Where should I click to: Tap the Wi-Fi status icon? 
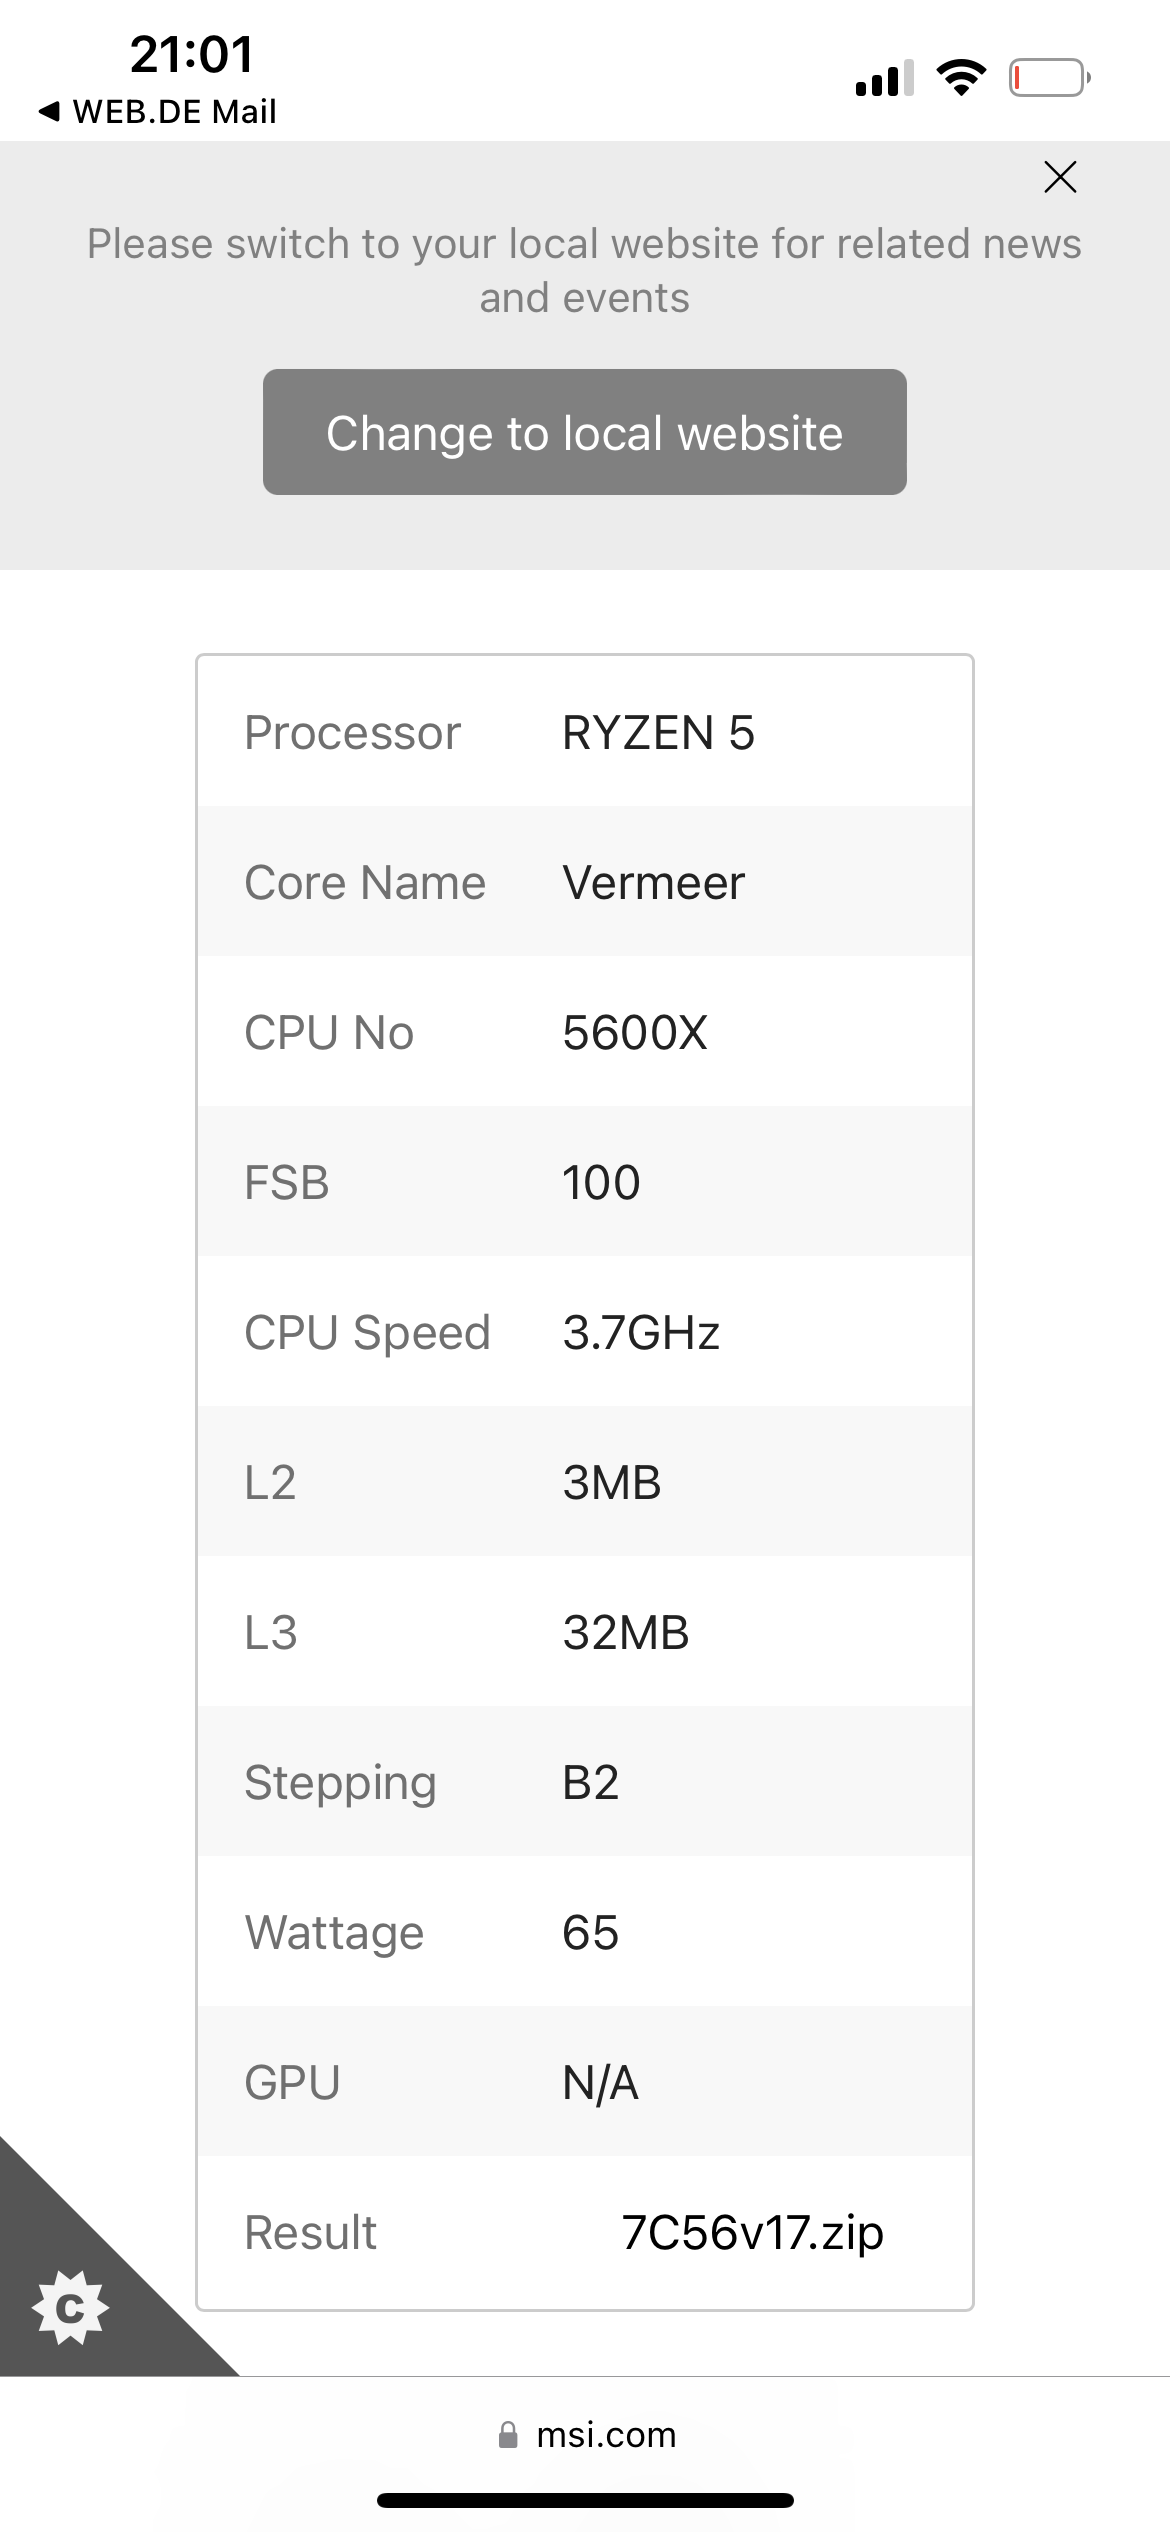[x=961, y=77]
